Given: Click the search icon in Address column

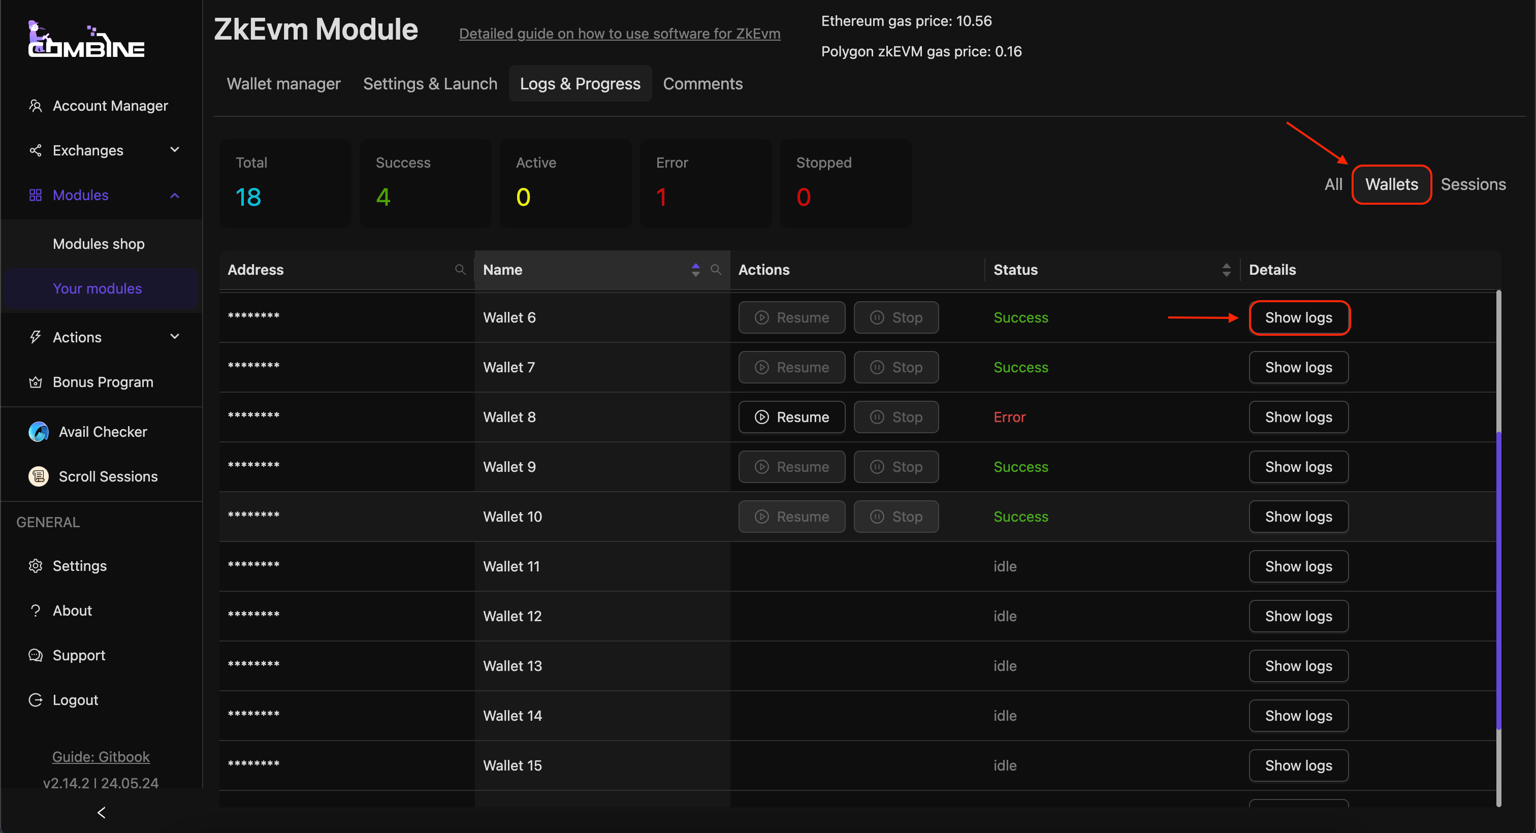Looking at the screenshot, I should (460, 270).
